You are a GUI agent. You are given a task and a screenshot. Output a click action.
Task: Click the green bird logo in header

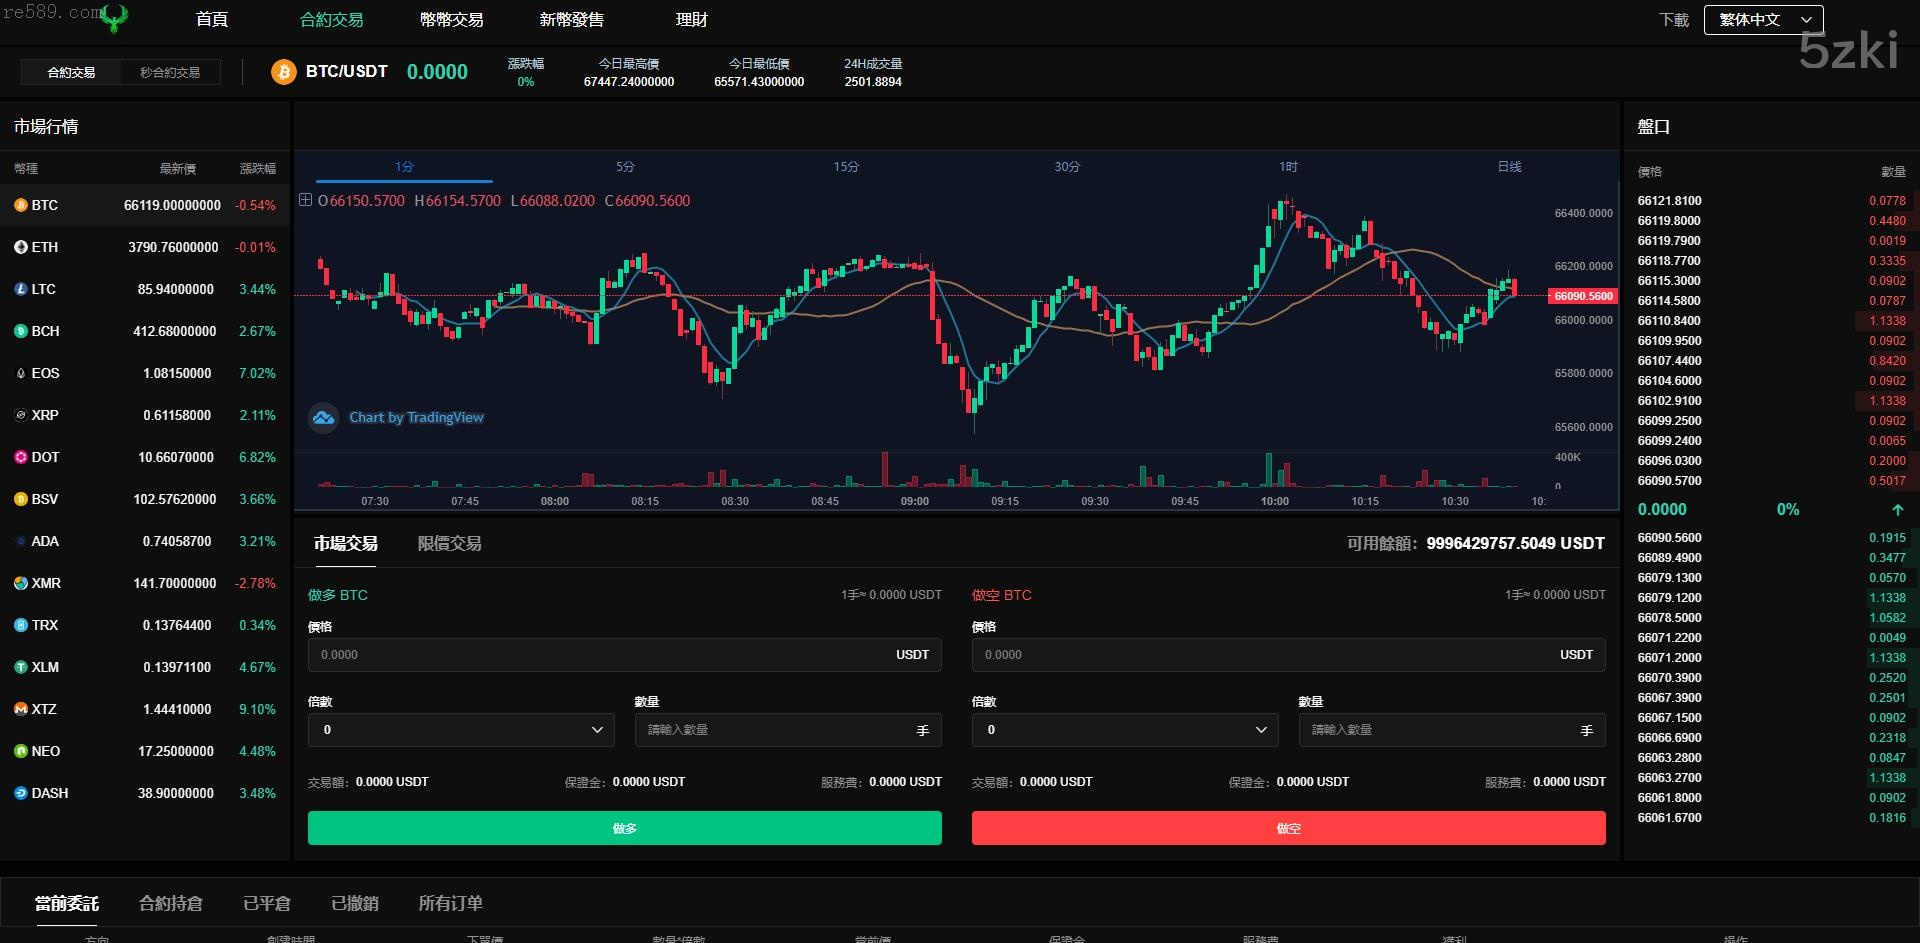[115, 18]
